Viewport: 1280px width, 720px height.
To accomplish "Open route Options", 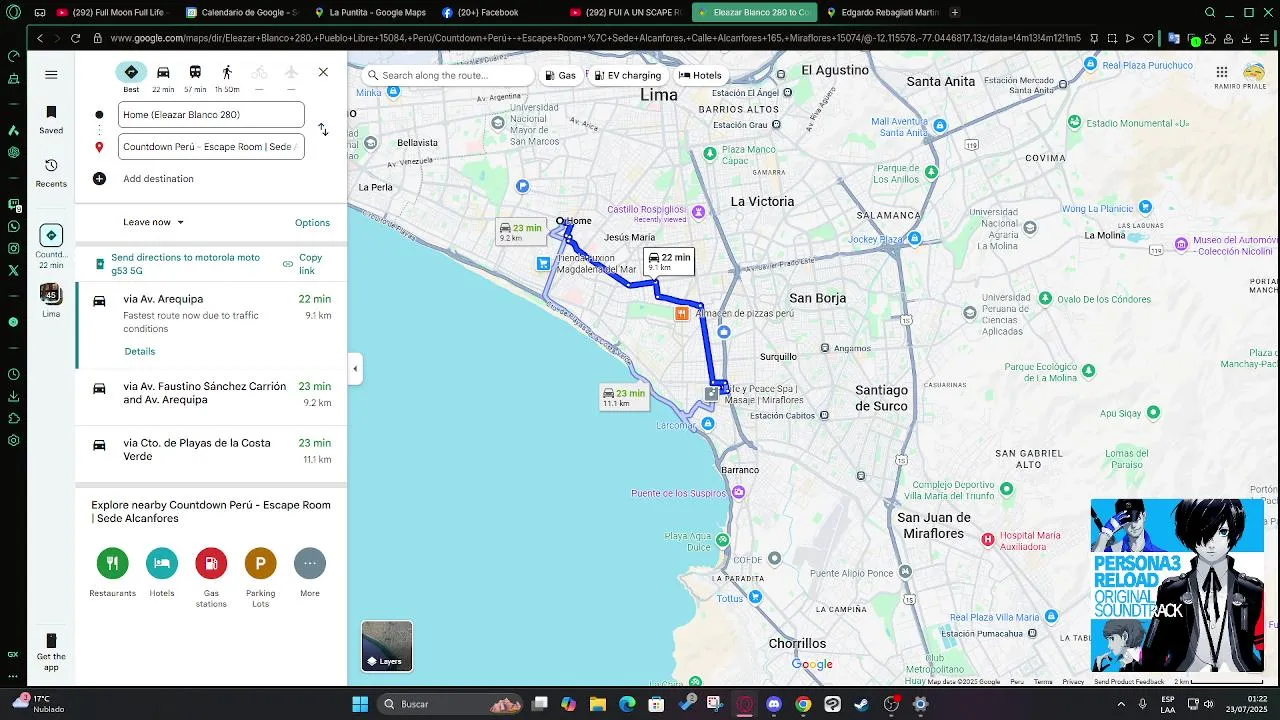I will [x=312, y=223].
